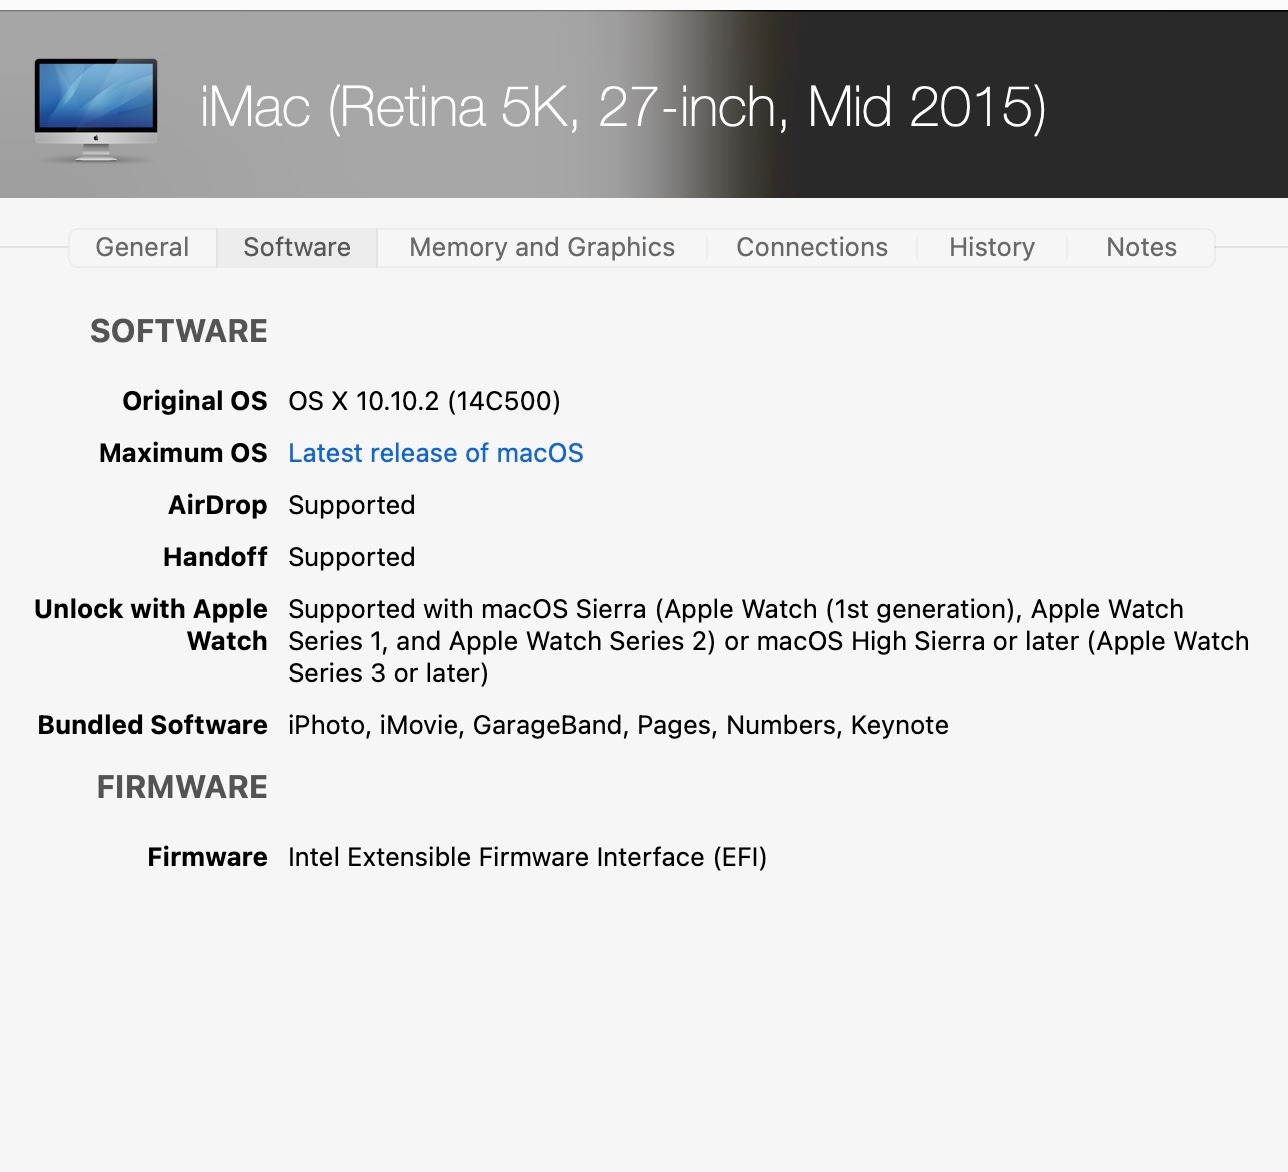Select the Software tab

(297, 247)
